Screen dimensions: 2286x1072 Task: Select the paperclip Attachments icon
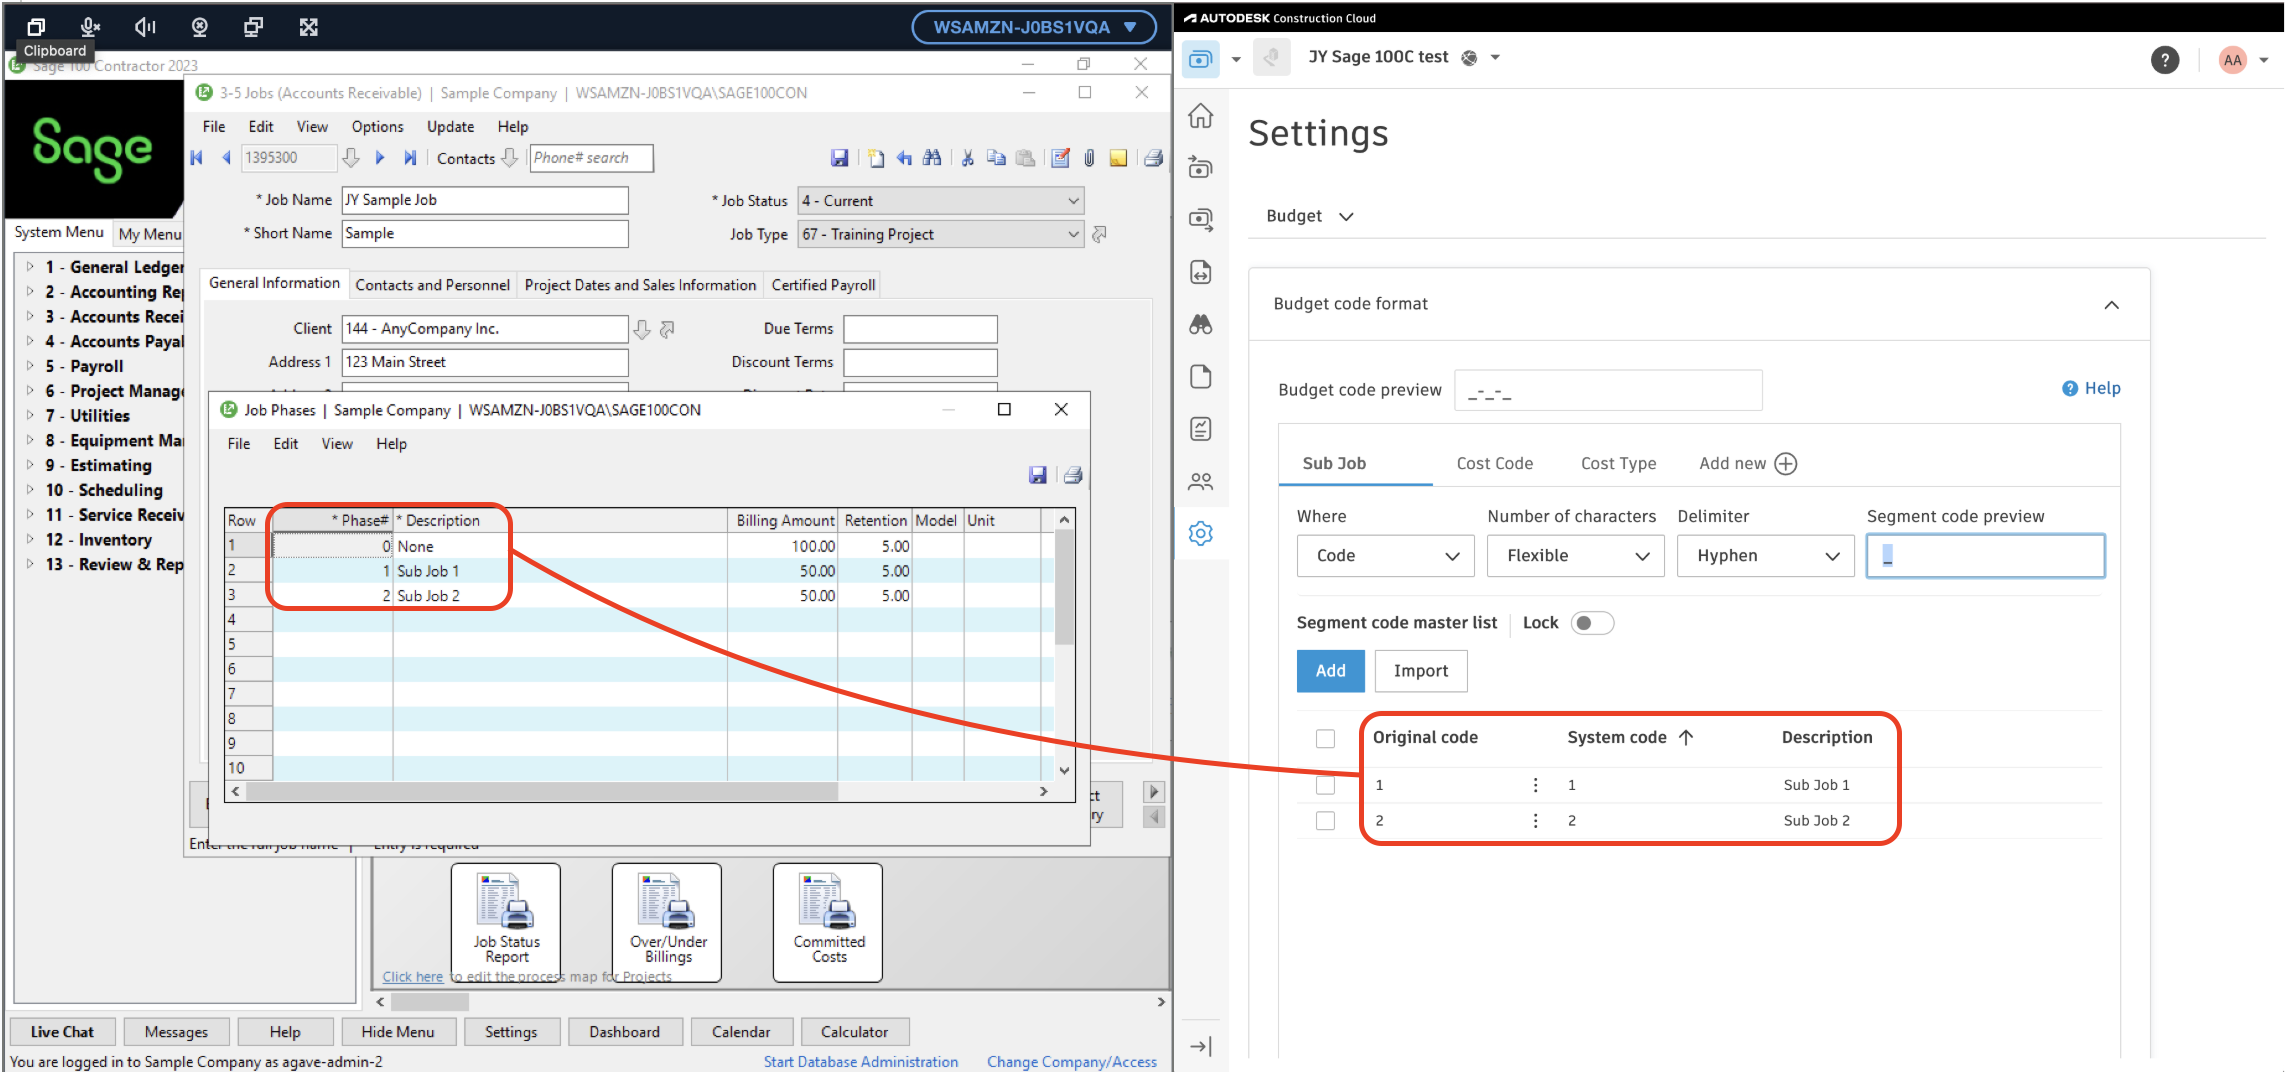[x=1089, y=158]
